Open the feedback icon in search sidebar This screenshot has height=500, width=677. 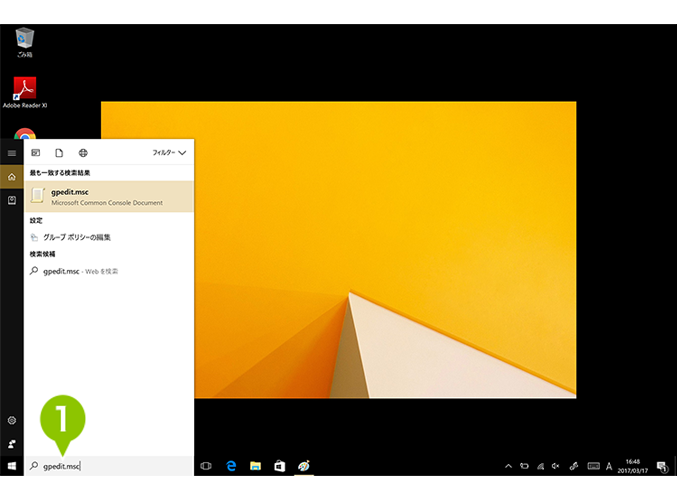click(x=12, y=444)
